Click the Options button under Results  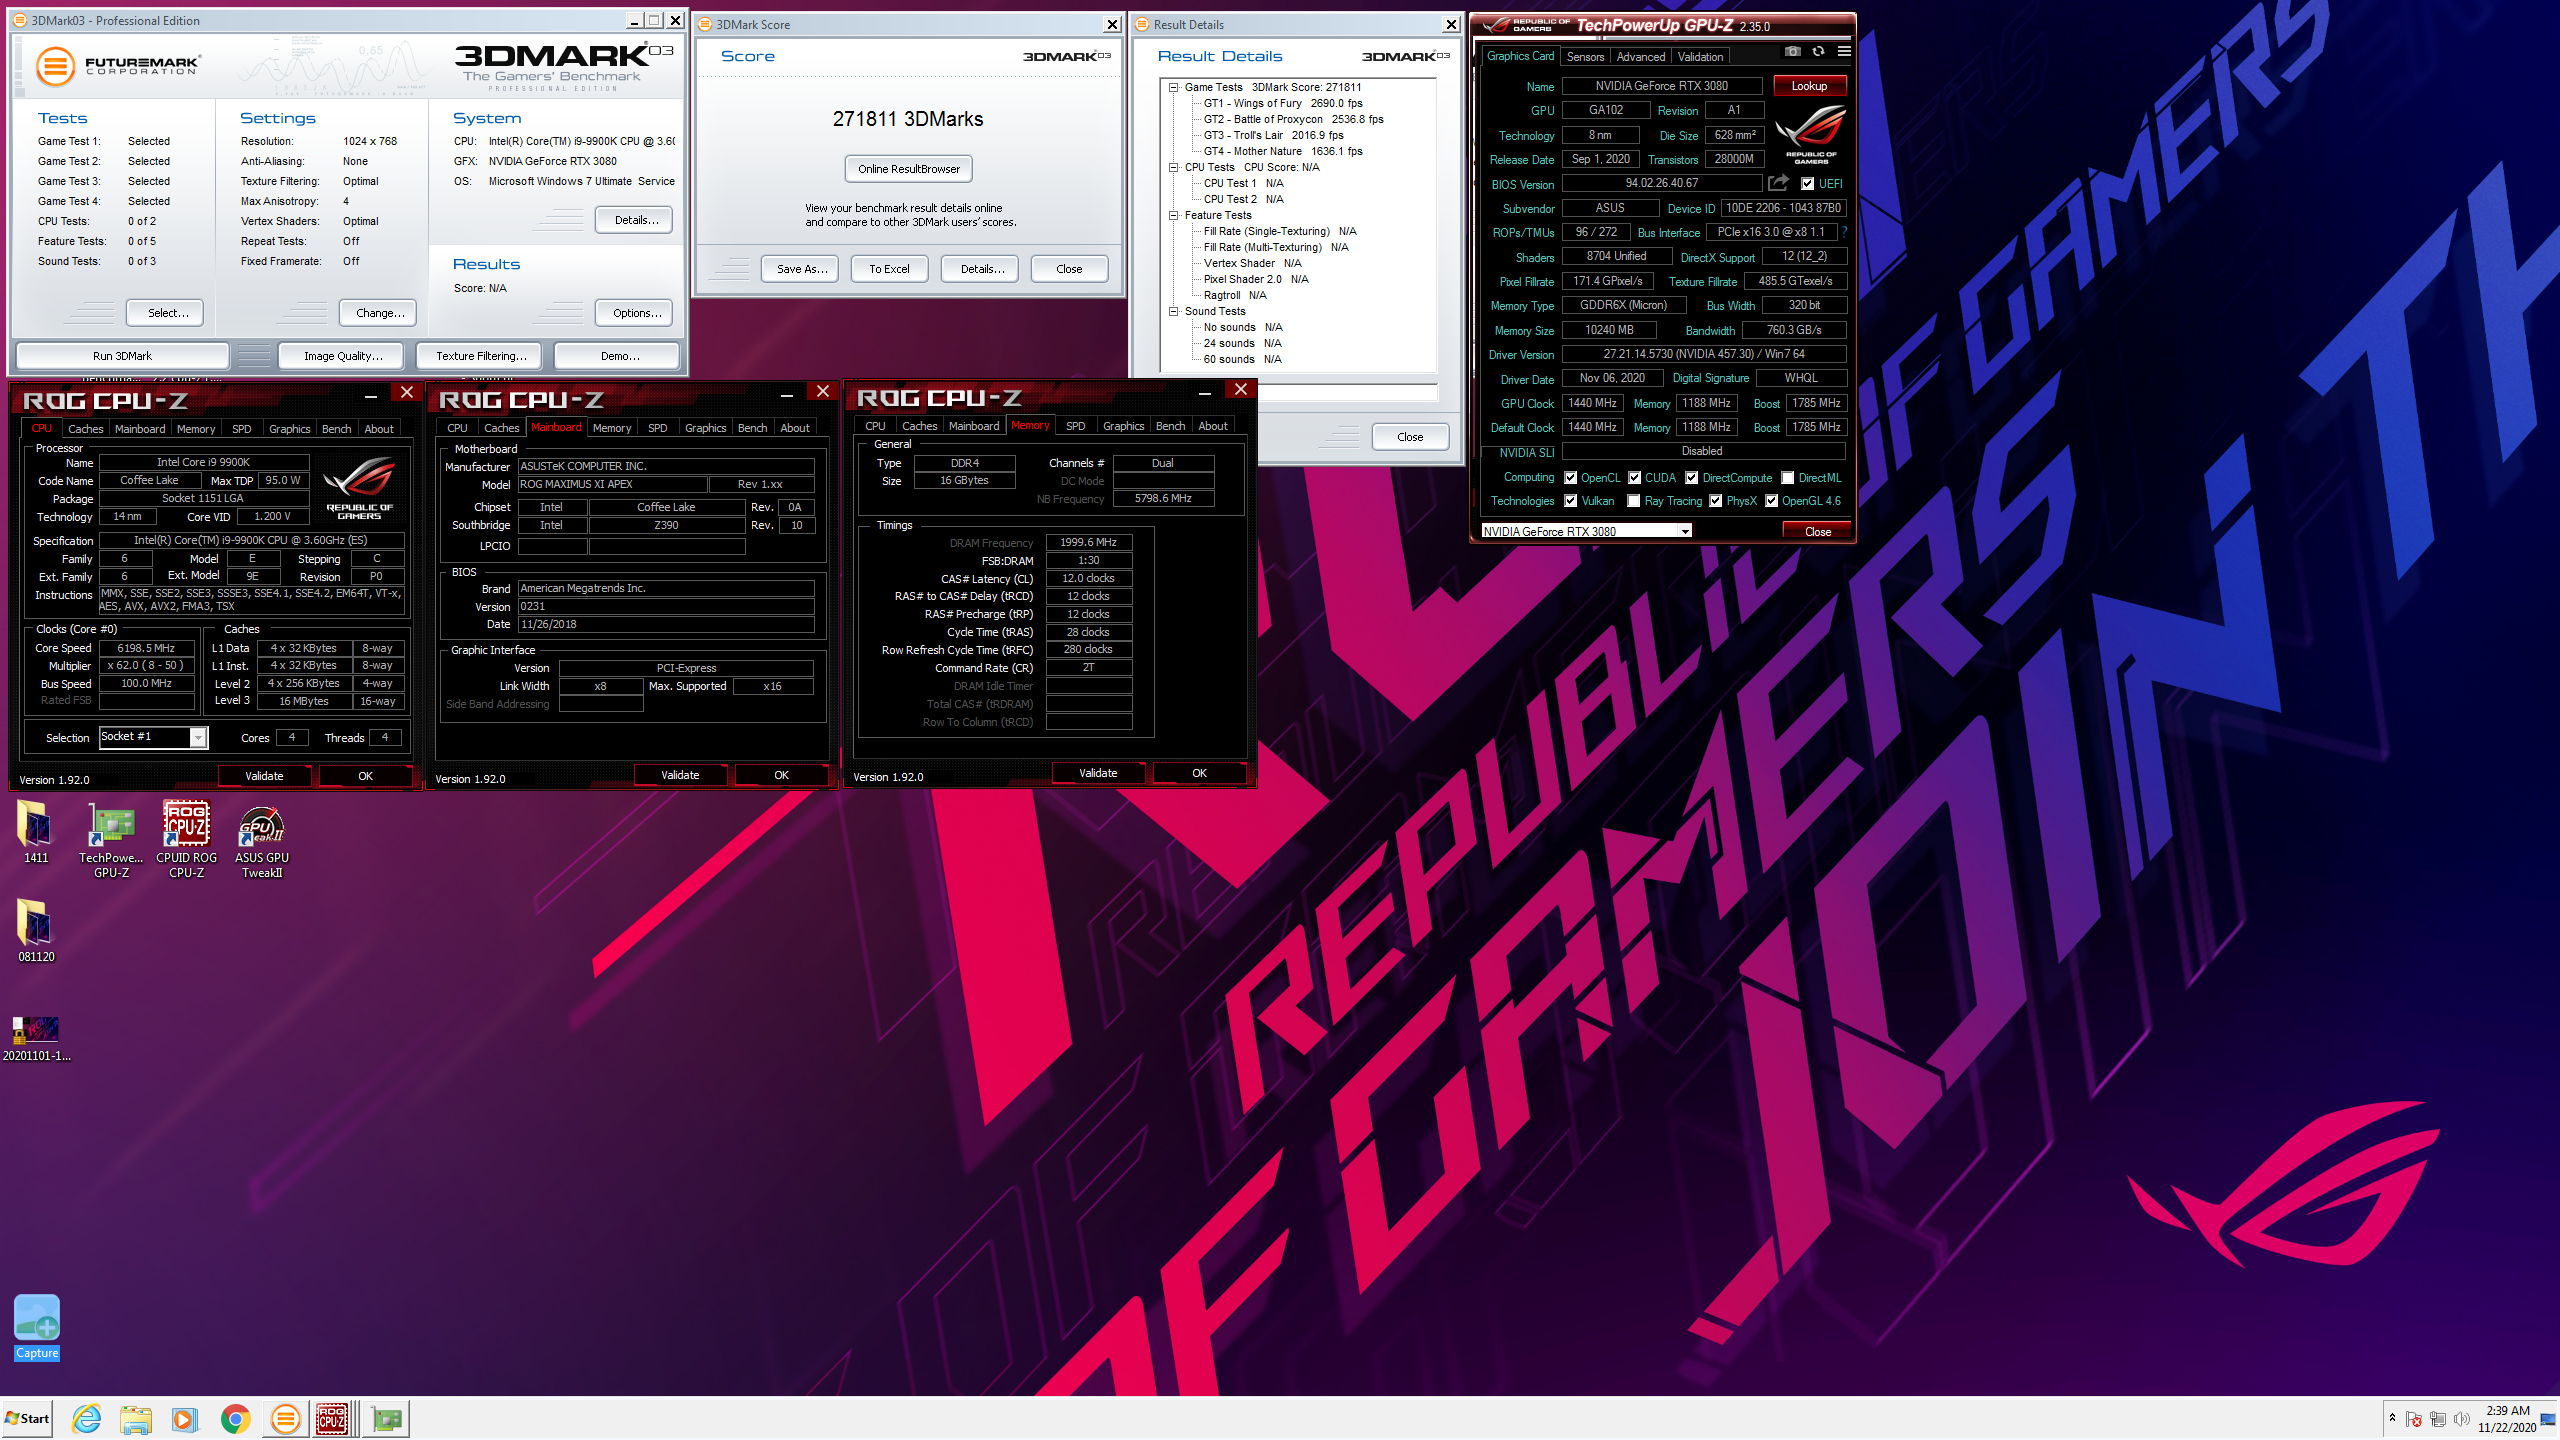tap(636, 313)
